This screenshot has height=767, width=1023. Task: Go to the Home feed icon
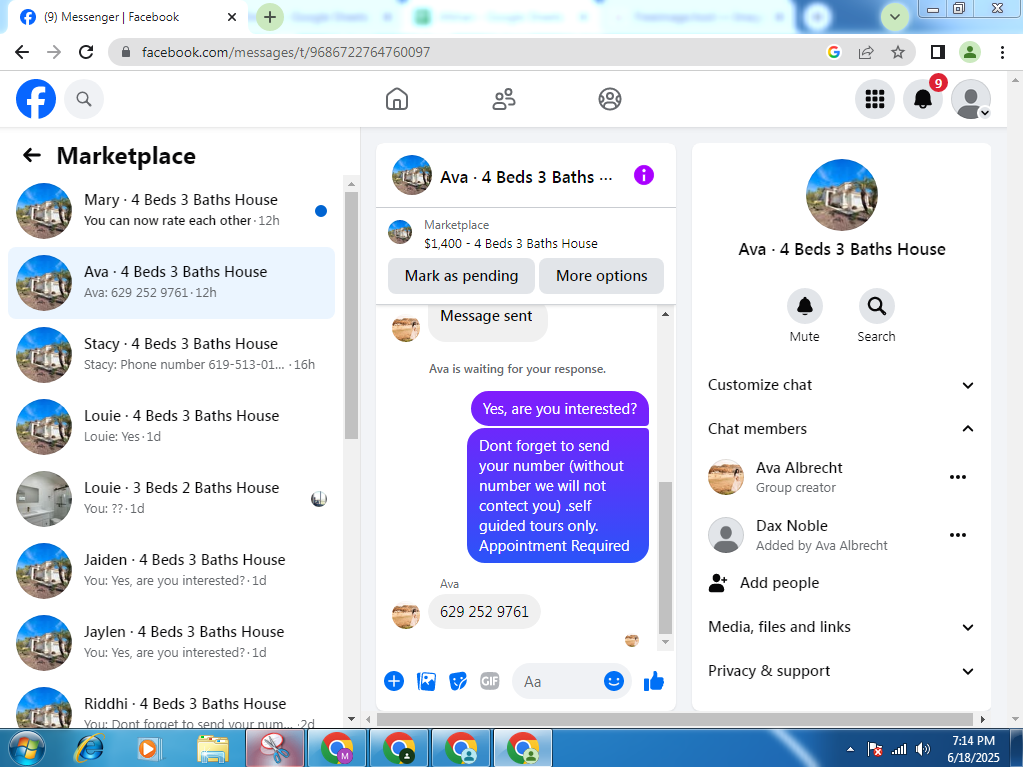click(397, 99)
